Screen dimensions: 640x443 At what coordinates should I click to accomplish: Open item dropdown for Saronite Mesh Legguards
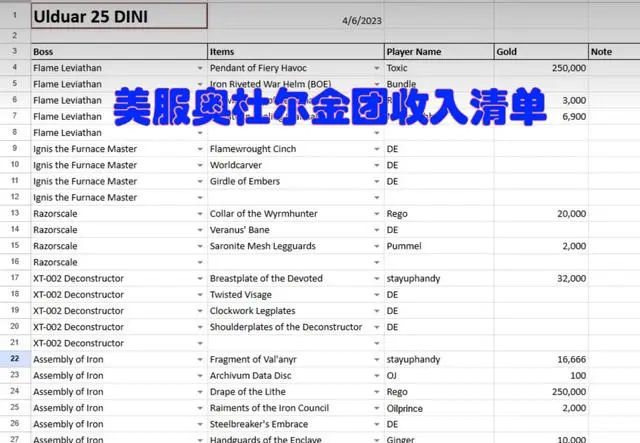click(x=377, y=246)
